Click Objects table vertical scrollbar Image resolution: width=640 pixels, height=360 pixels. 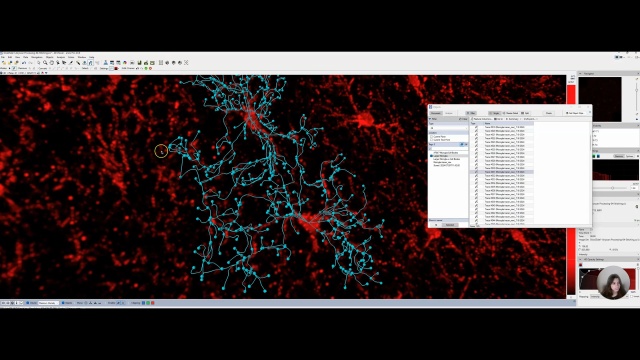point(590,143)
